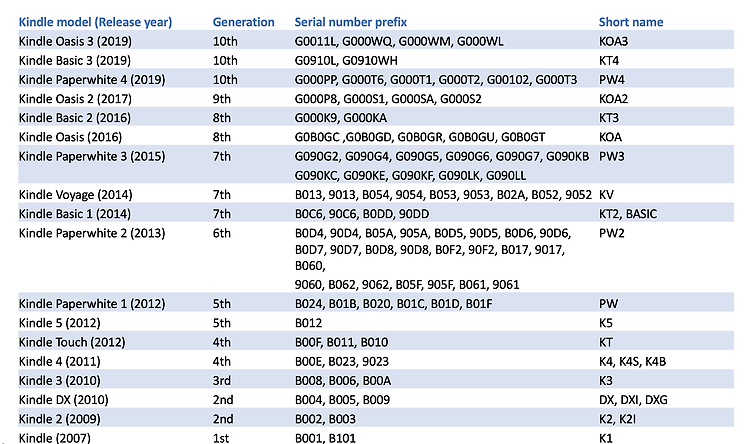Select the 'Kindle Oasis 3 (2019)' cell
The height and width of the screenshot is (444, 750).
pos(75,41)
